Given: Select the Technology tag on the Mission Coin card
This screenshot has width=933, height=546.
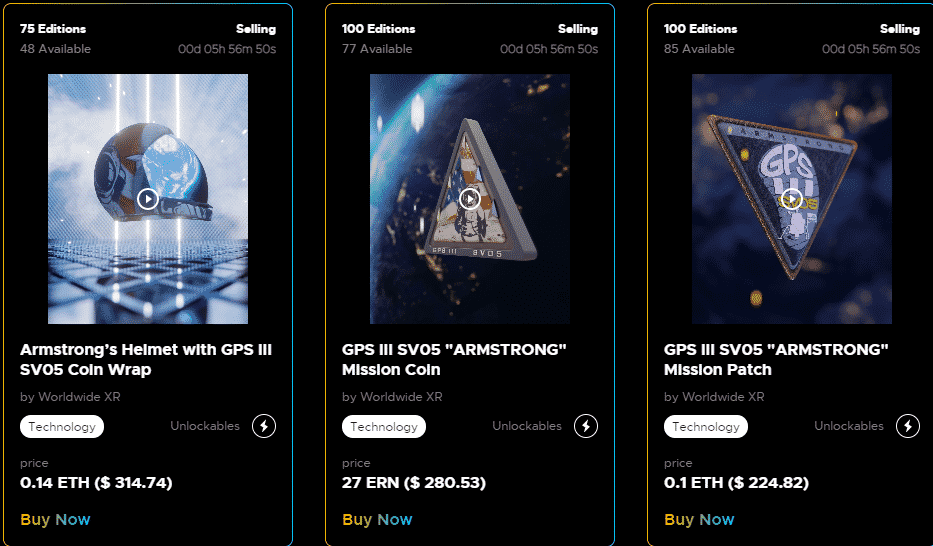Looking at the screenshot, I should point(384,426).
